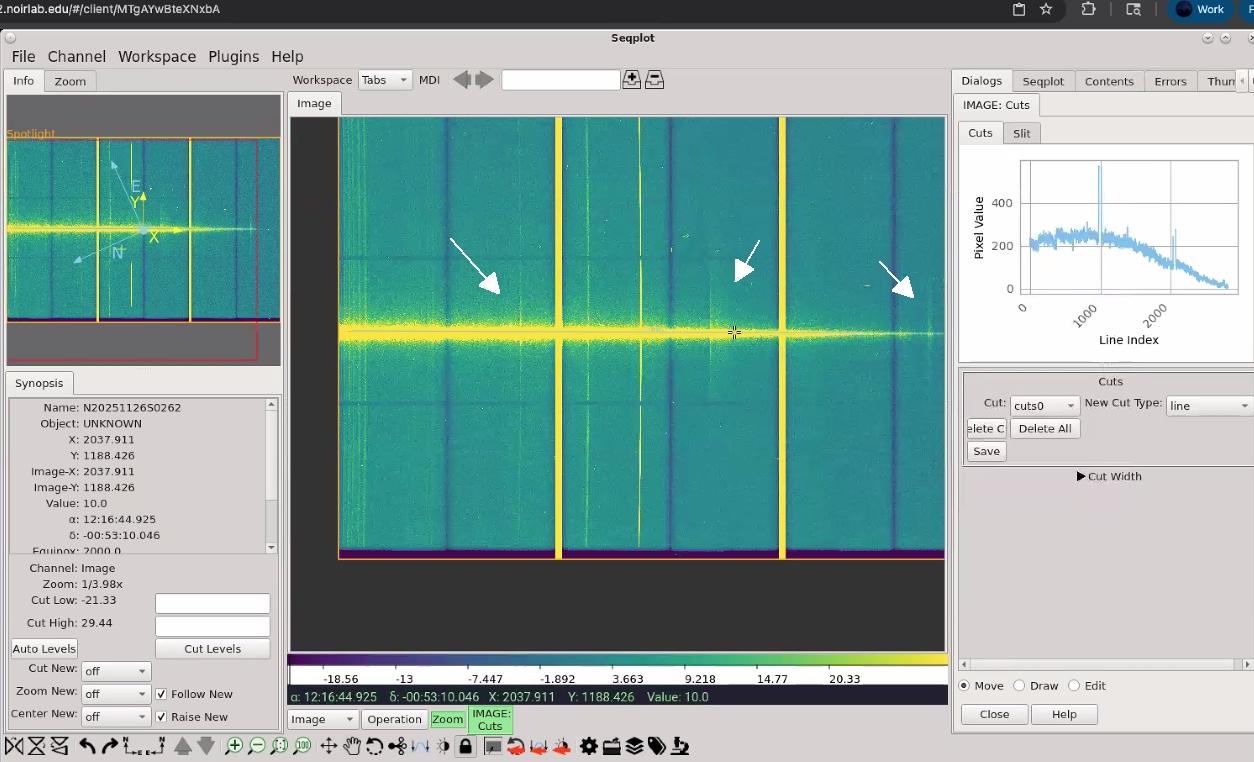Click the Cut Low input field
This screenshot has height=762, width=1254.
212,603
